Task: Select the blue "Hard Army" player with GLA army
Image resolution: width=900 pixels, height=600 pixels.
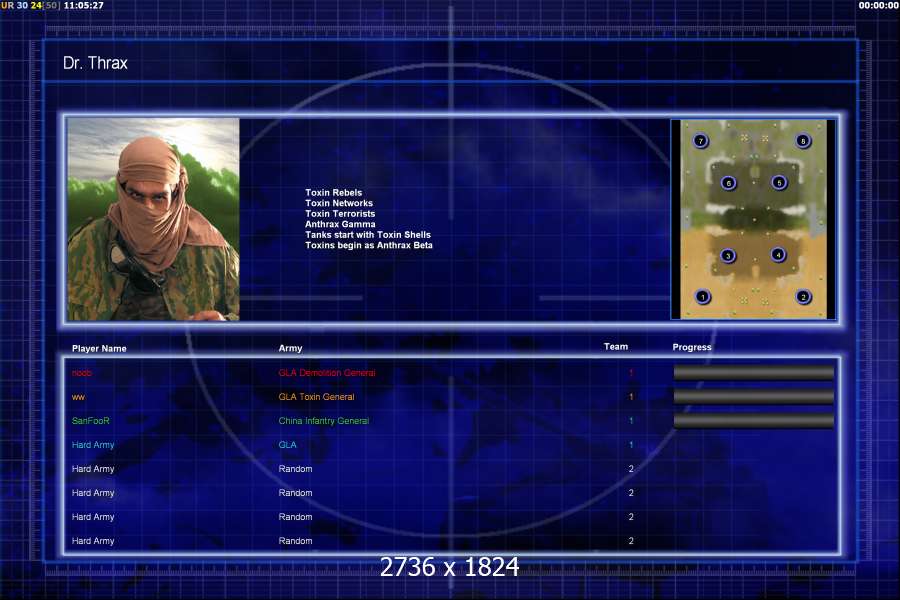Action: 93,445
